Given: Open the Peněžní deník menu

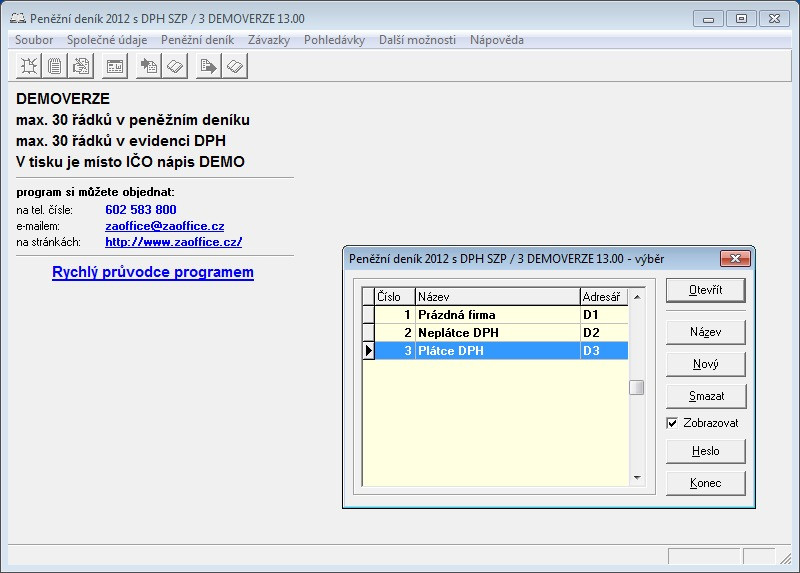Looking at the screenshot, I should [x=197, y=40].
